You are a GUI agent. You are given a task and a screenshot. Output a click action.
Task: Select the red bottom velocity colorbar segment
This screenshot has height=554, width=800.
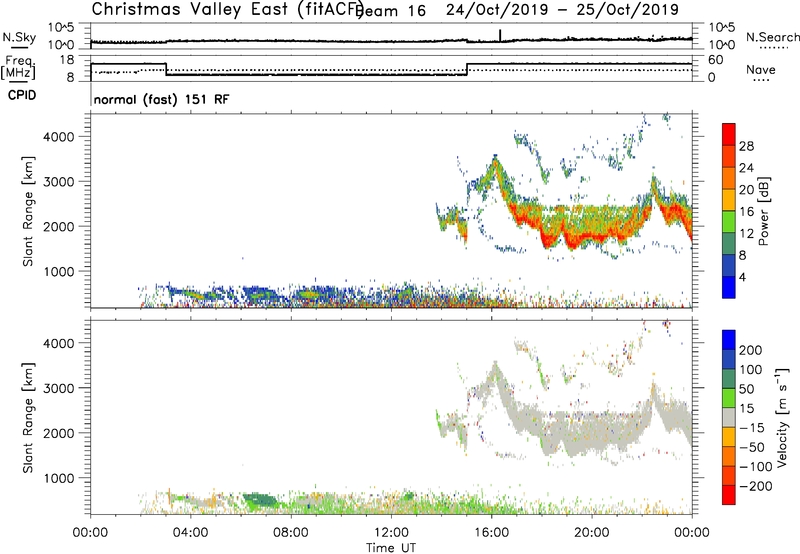point(729,495)
